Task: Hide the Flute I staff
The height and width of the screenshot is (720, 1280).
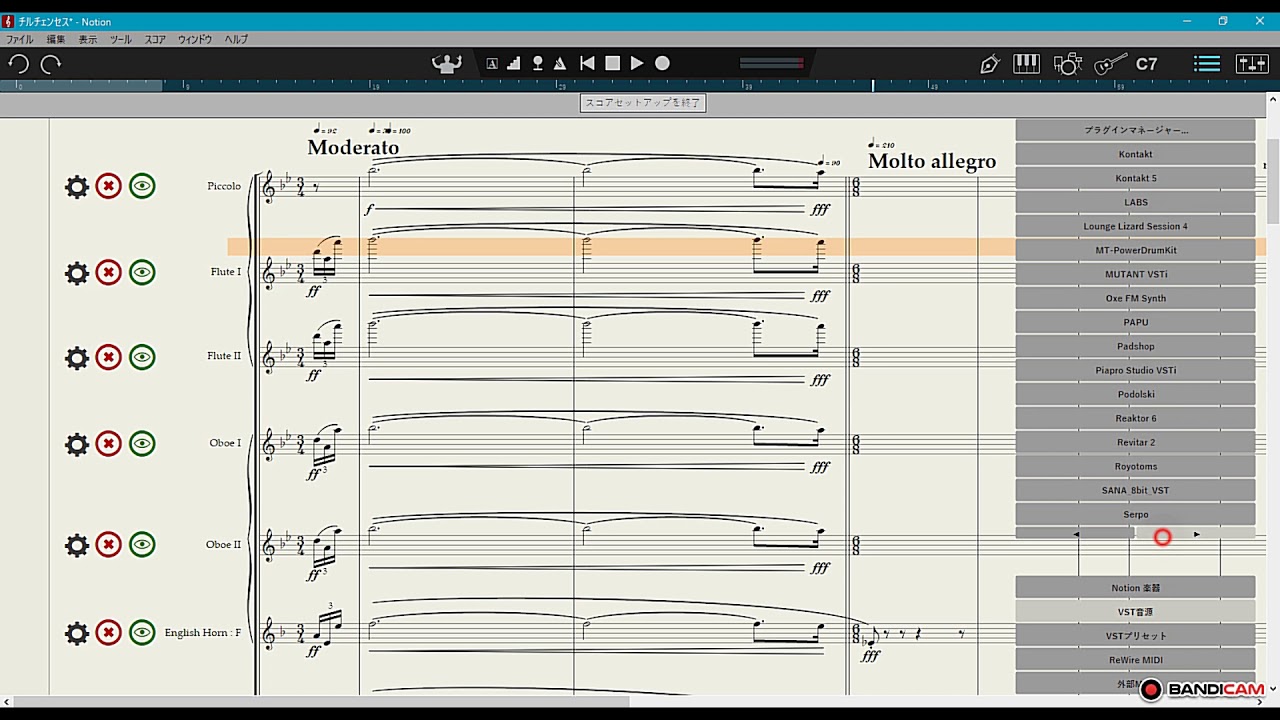Action: tap(142, 272)
